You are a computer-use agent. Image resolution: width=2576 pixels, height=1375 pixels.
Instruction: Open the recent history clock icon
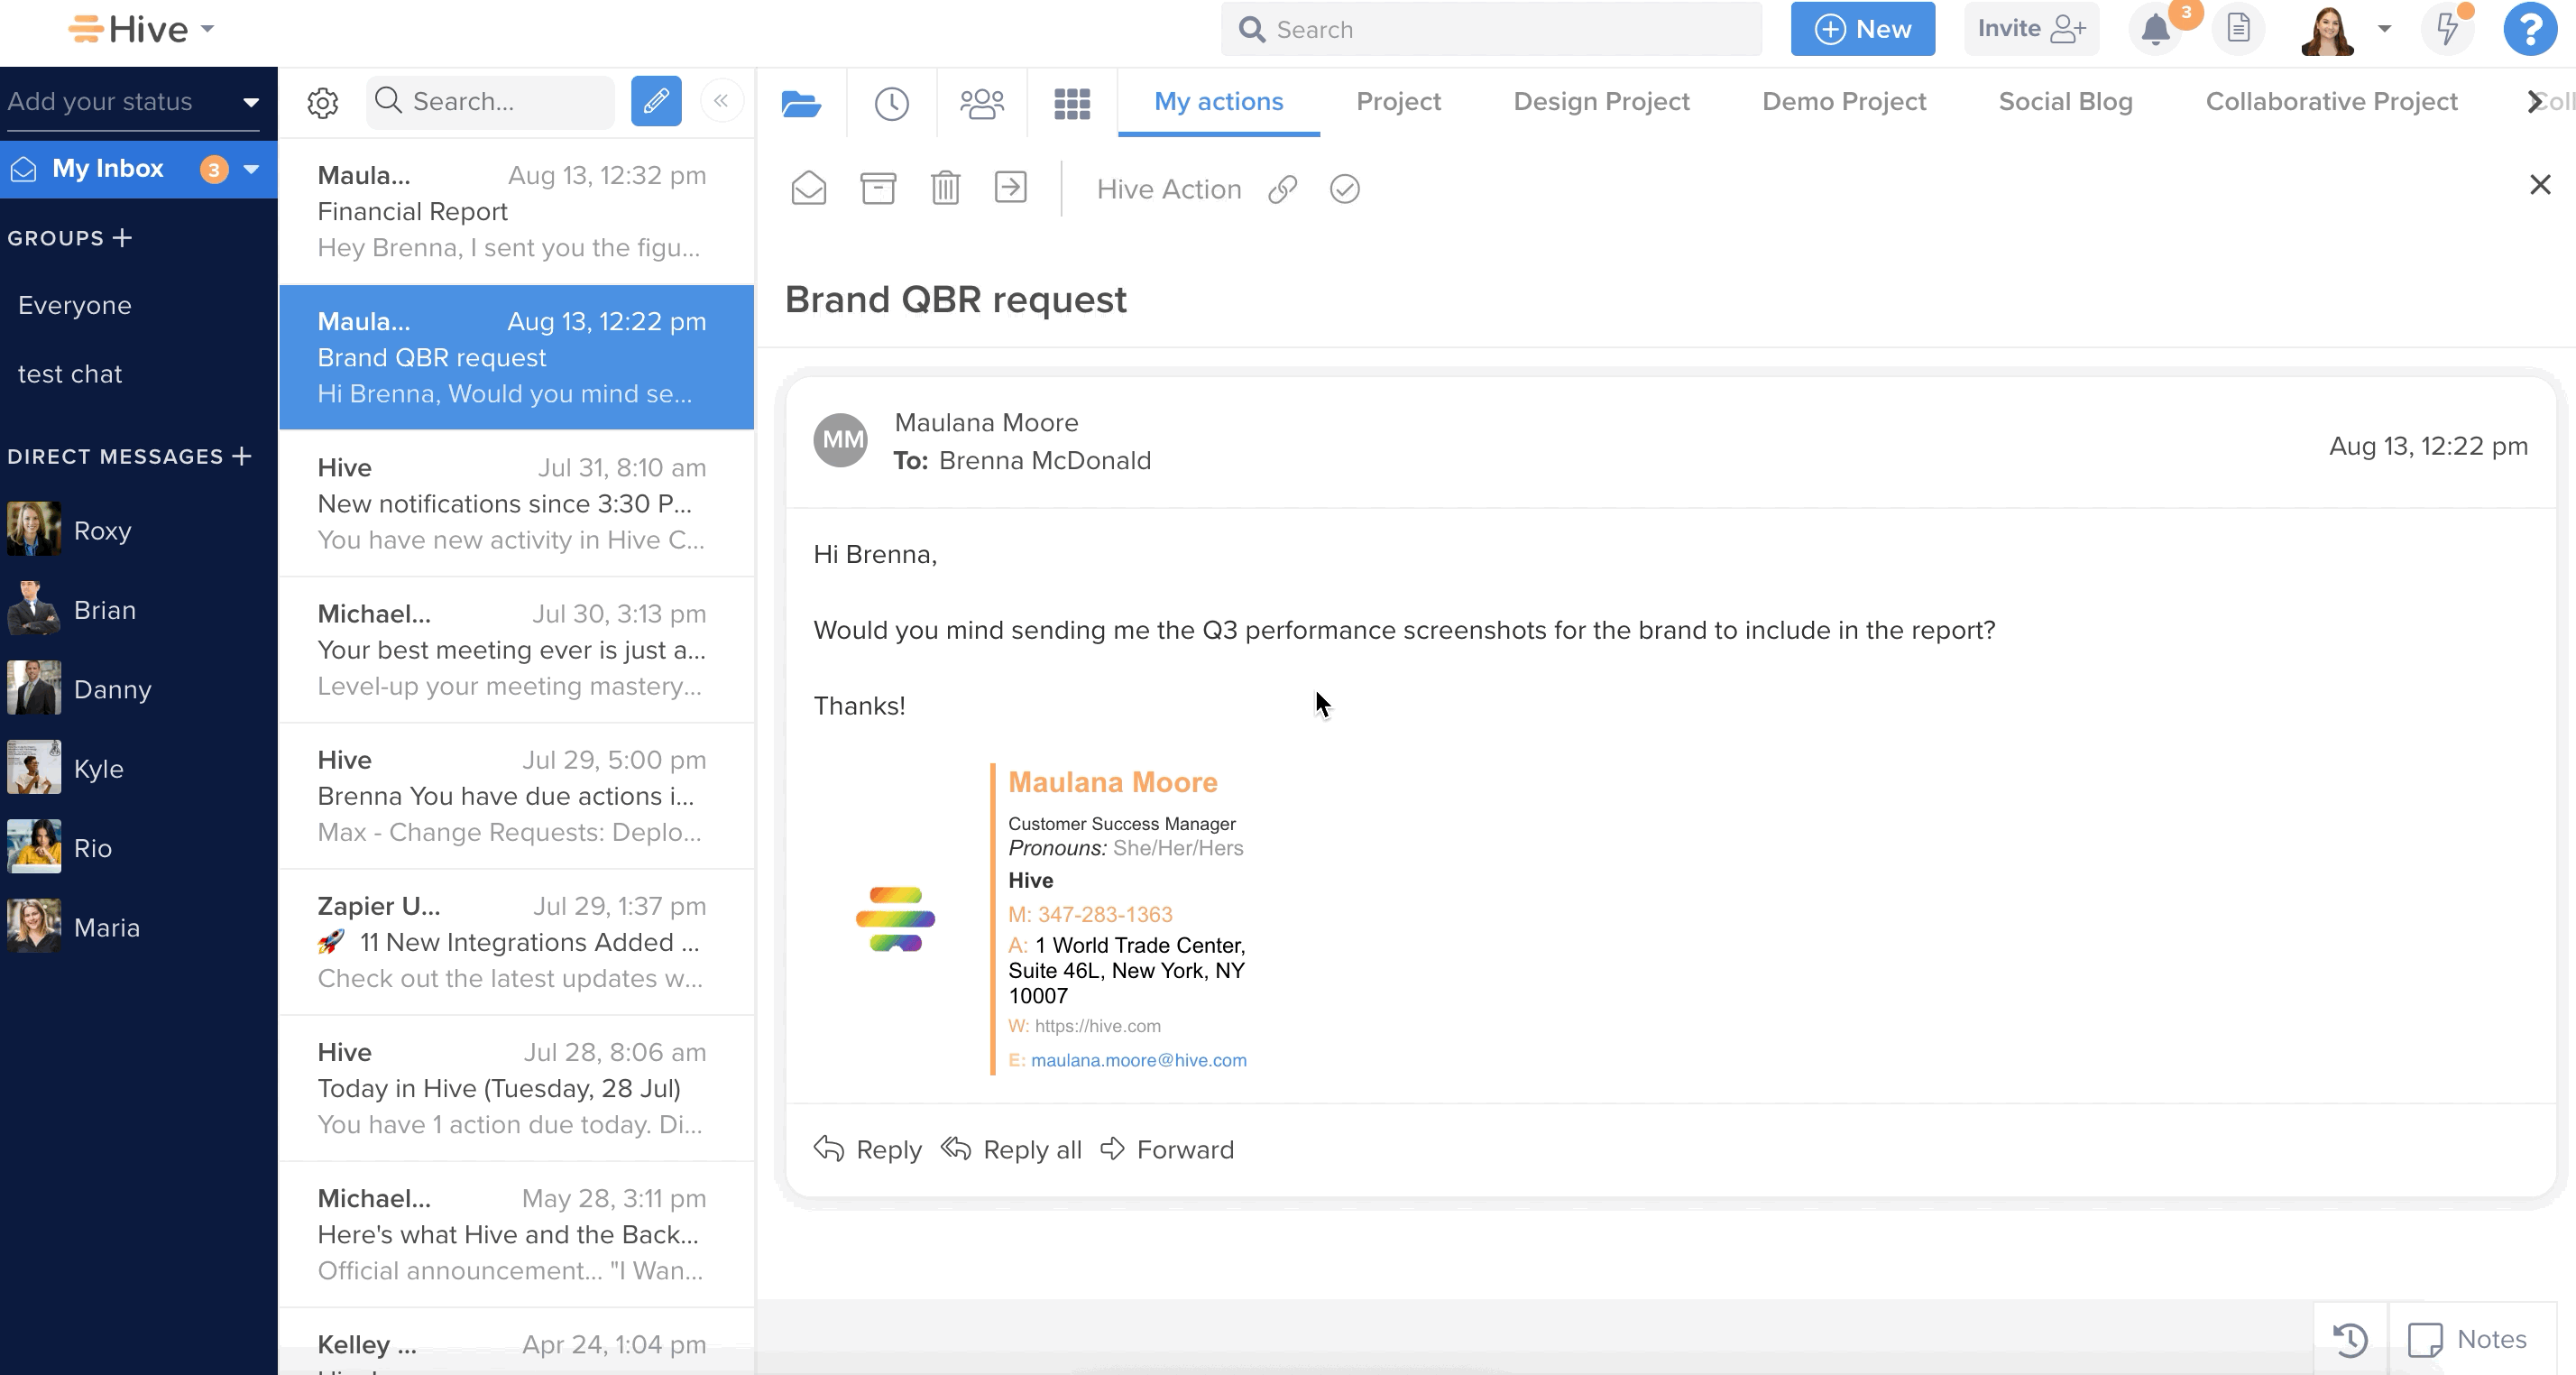pos(891,102)
